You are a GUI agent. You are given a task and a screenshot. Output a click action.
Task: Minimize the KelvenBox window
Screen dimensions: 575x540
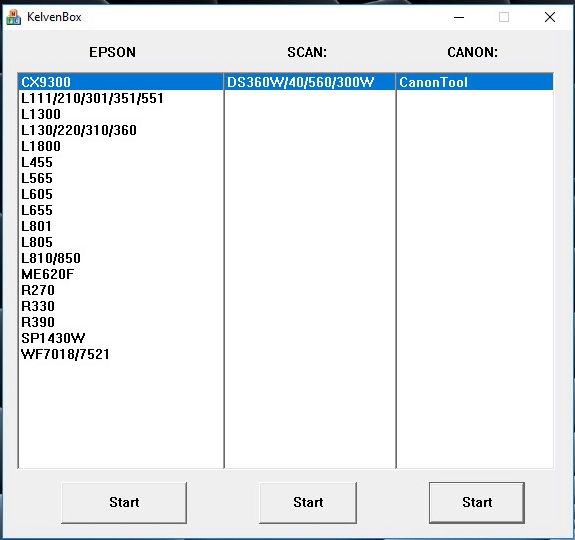tap(459, 17)
